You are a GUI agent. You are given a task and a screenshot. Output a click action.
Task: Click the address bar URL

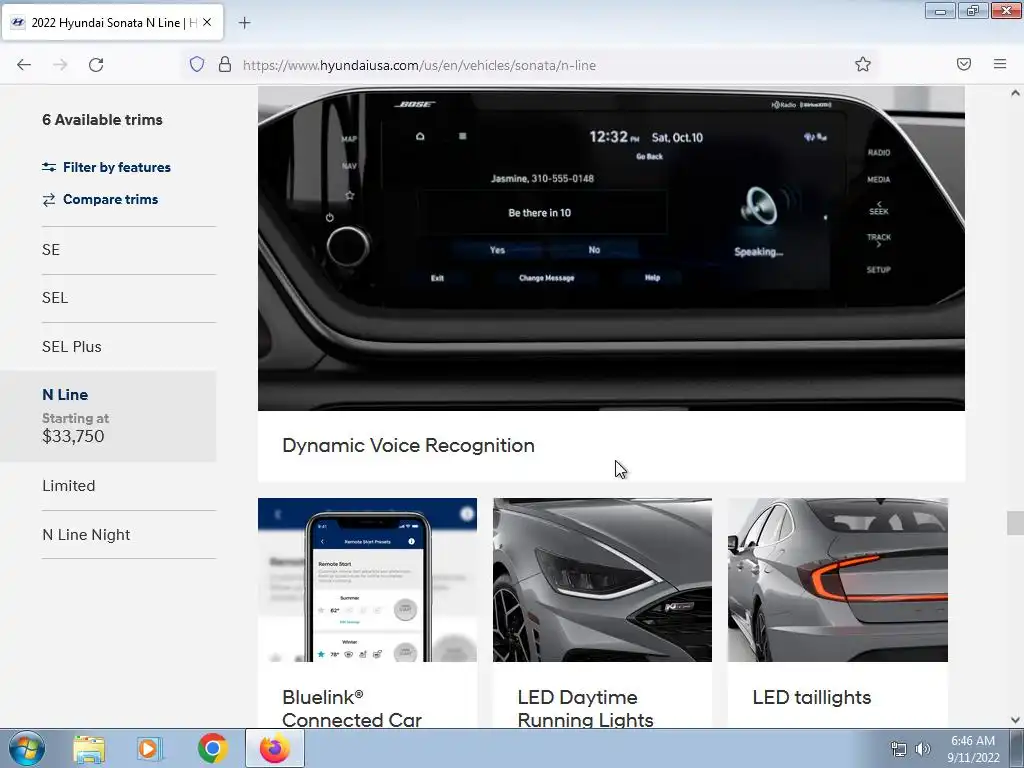(x=419, y=65)
